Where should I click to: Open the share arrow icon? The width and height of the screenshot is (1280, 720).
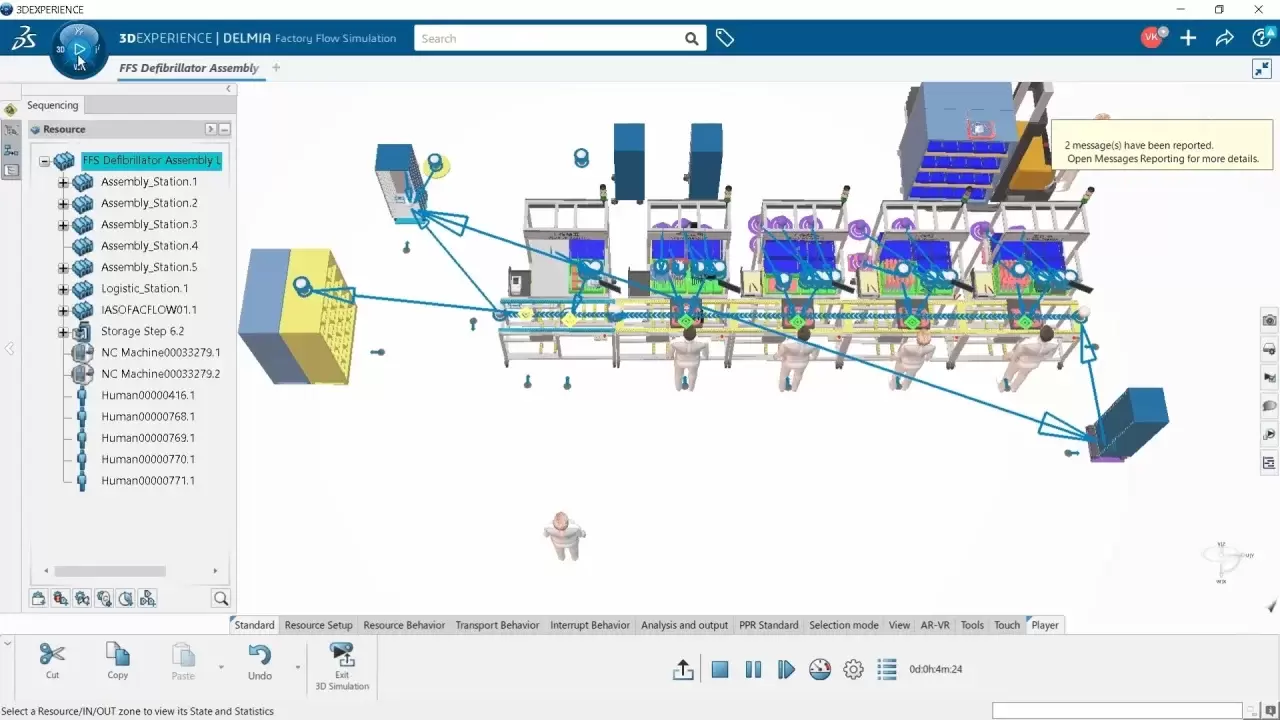coord(1224,38)
